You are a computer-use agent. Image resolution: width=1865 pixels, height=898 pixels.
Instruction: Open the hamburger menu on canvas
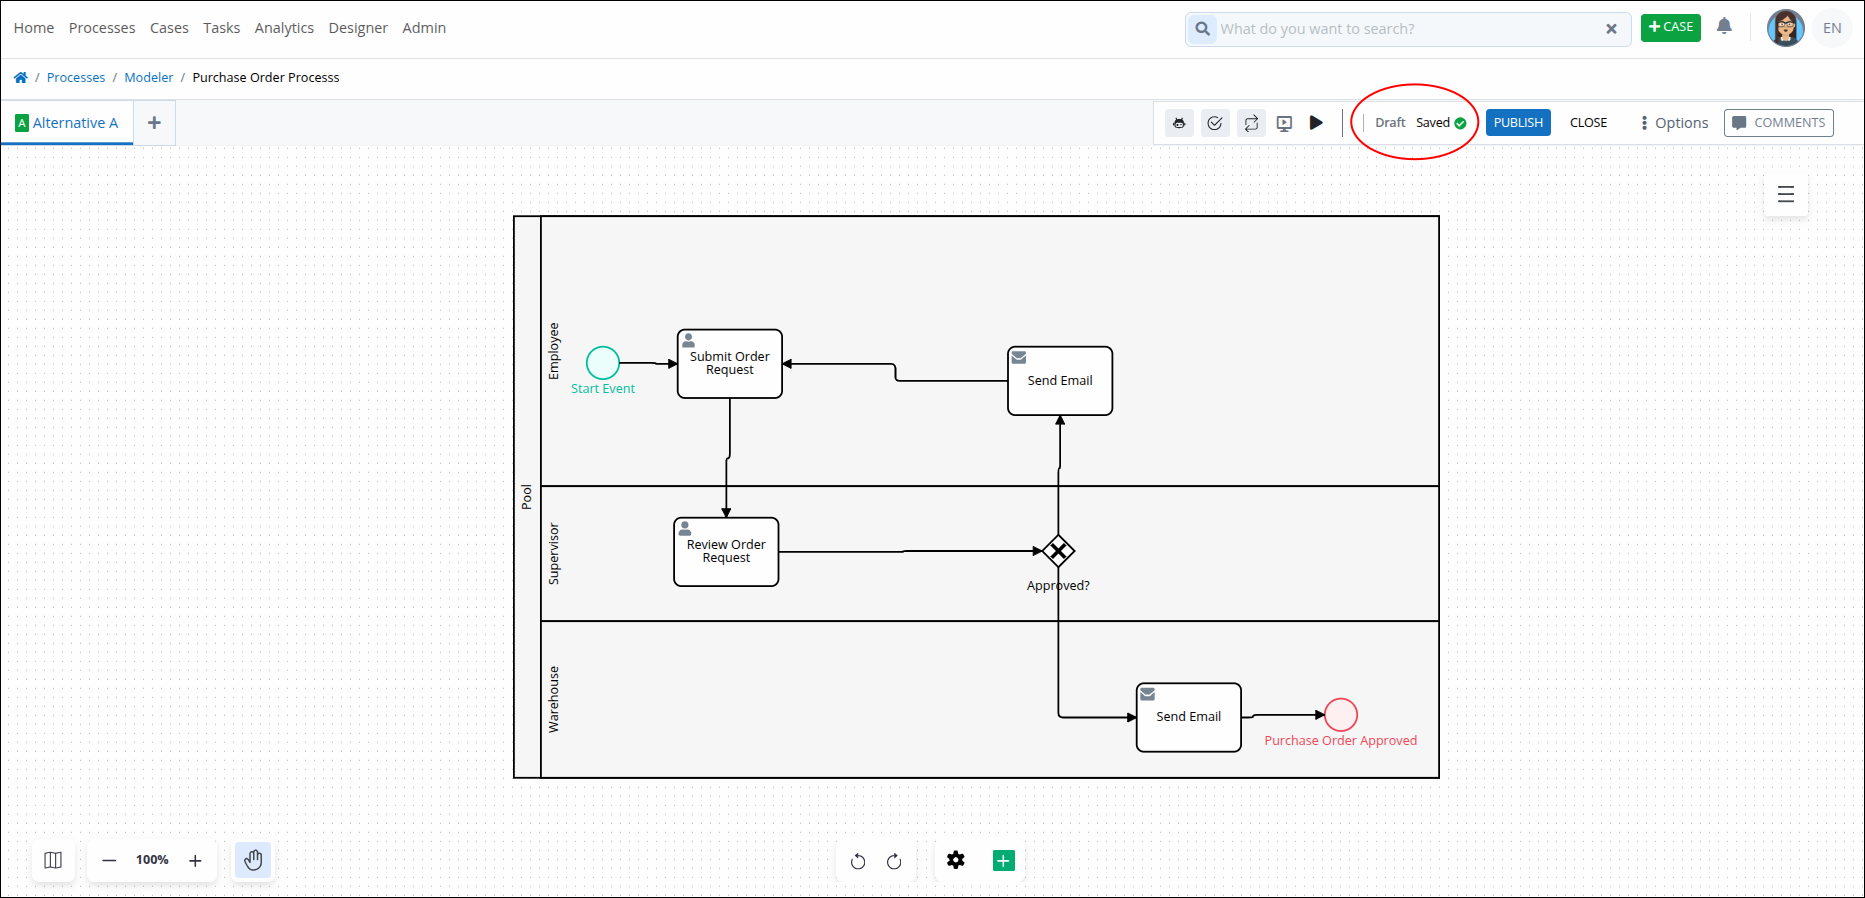click(1786, 194)
